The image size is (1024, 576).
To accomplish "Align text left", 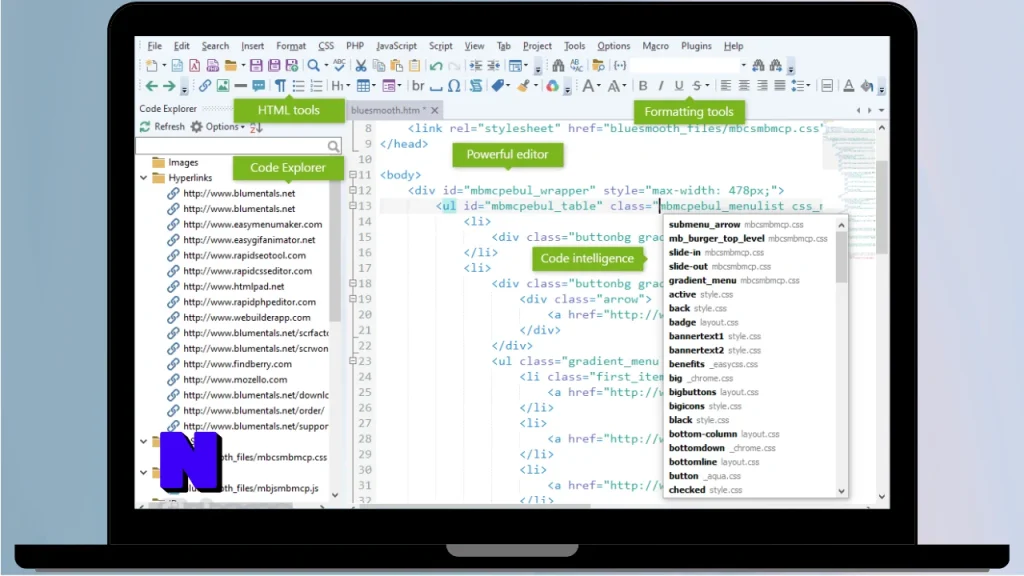I will coord(726,86).
